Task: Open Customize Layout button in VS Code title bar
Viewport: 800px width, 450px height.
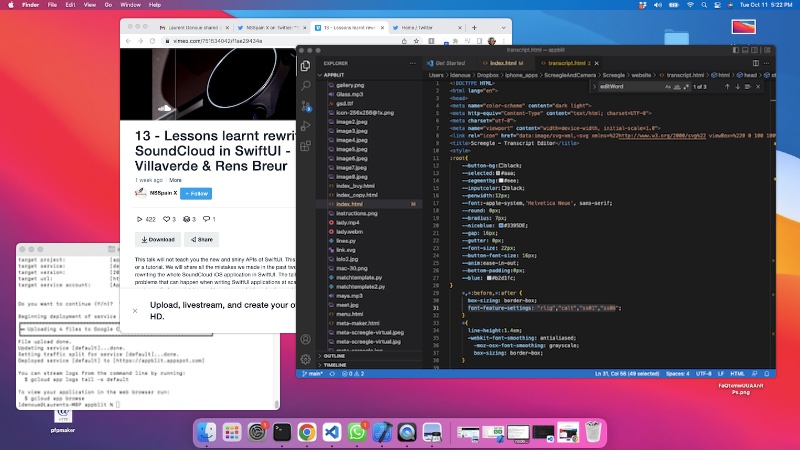Action: [767, 50]
